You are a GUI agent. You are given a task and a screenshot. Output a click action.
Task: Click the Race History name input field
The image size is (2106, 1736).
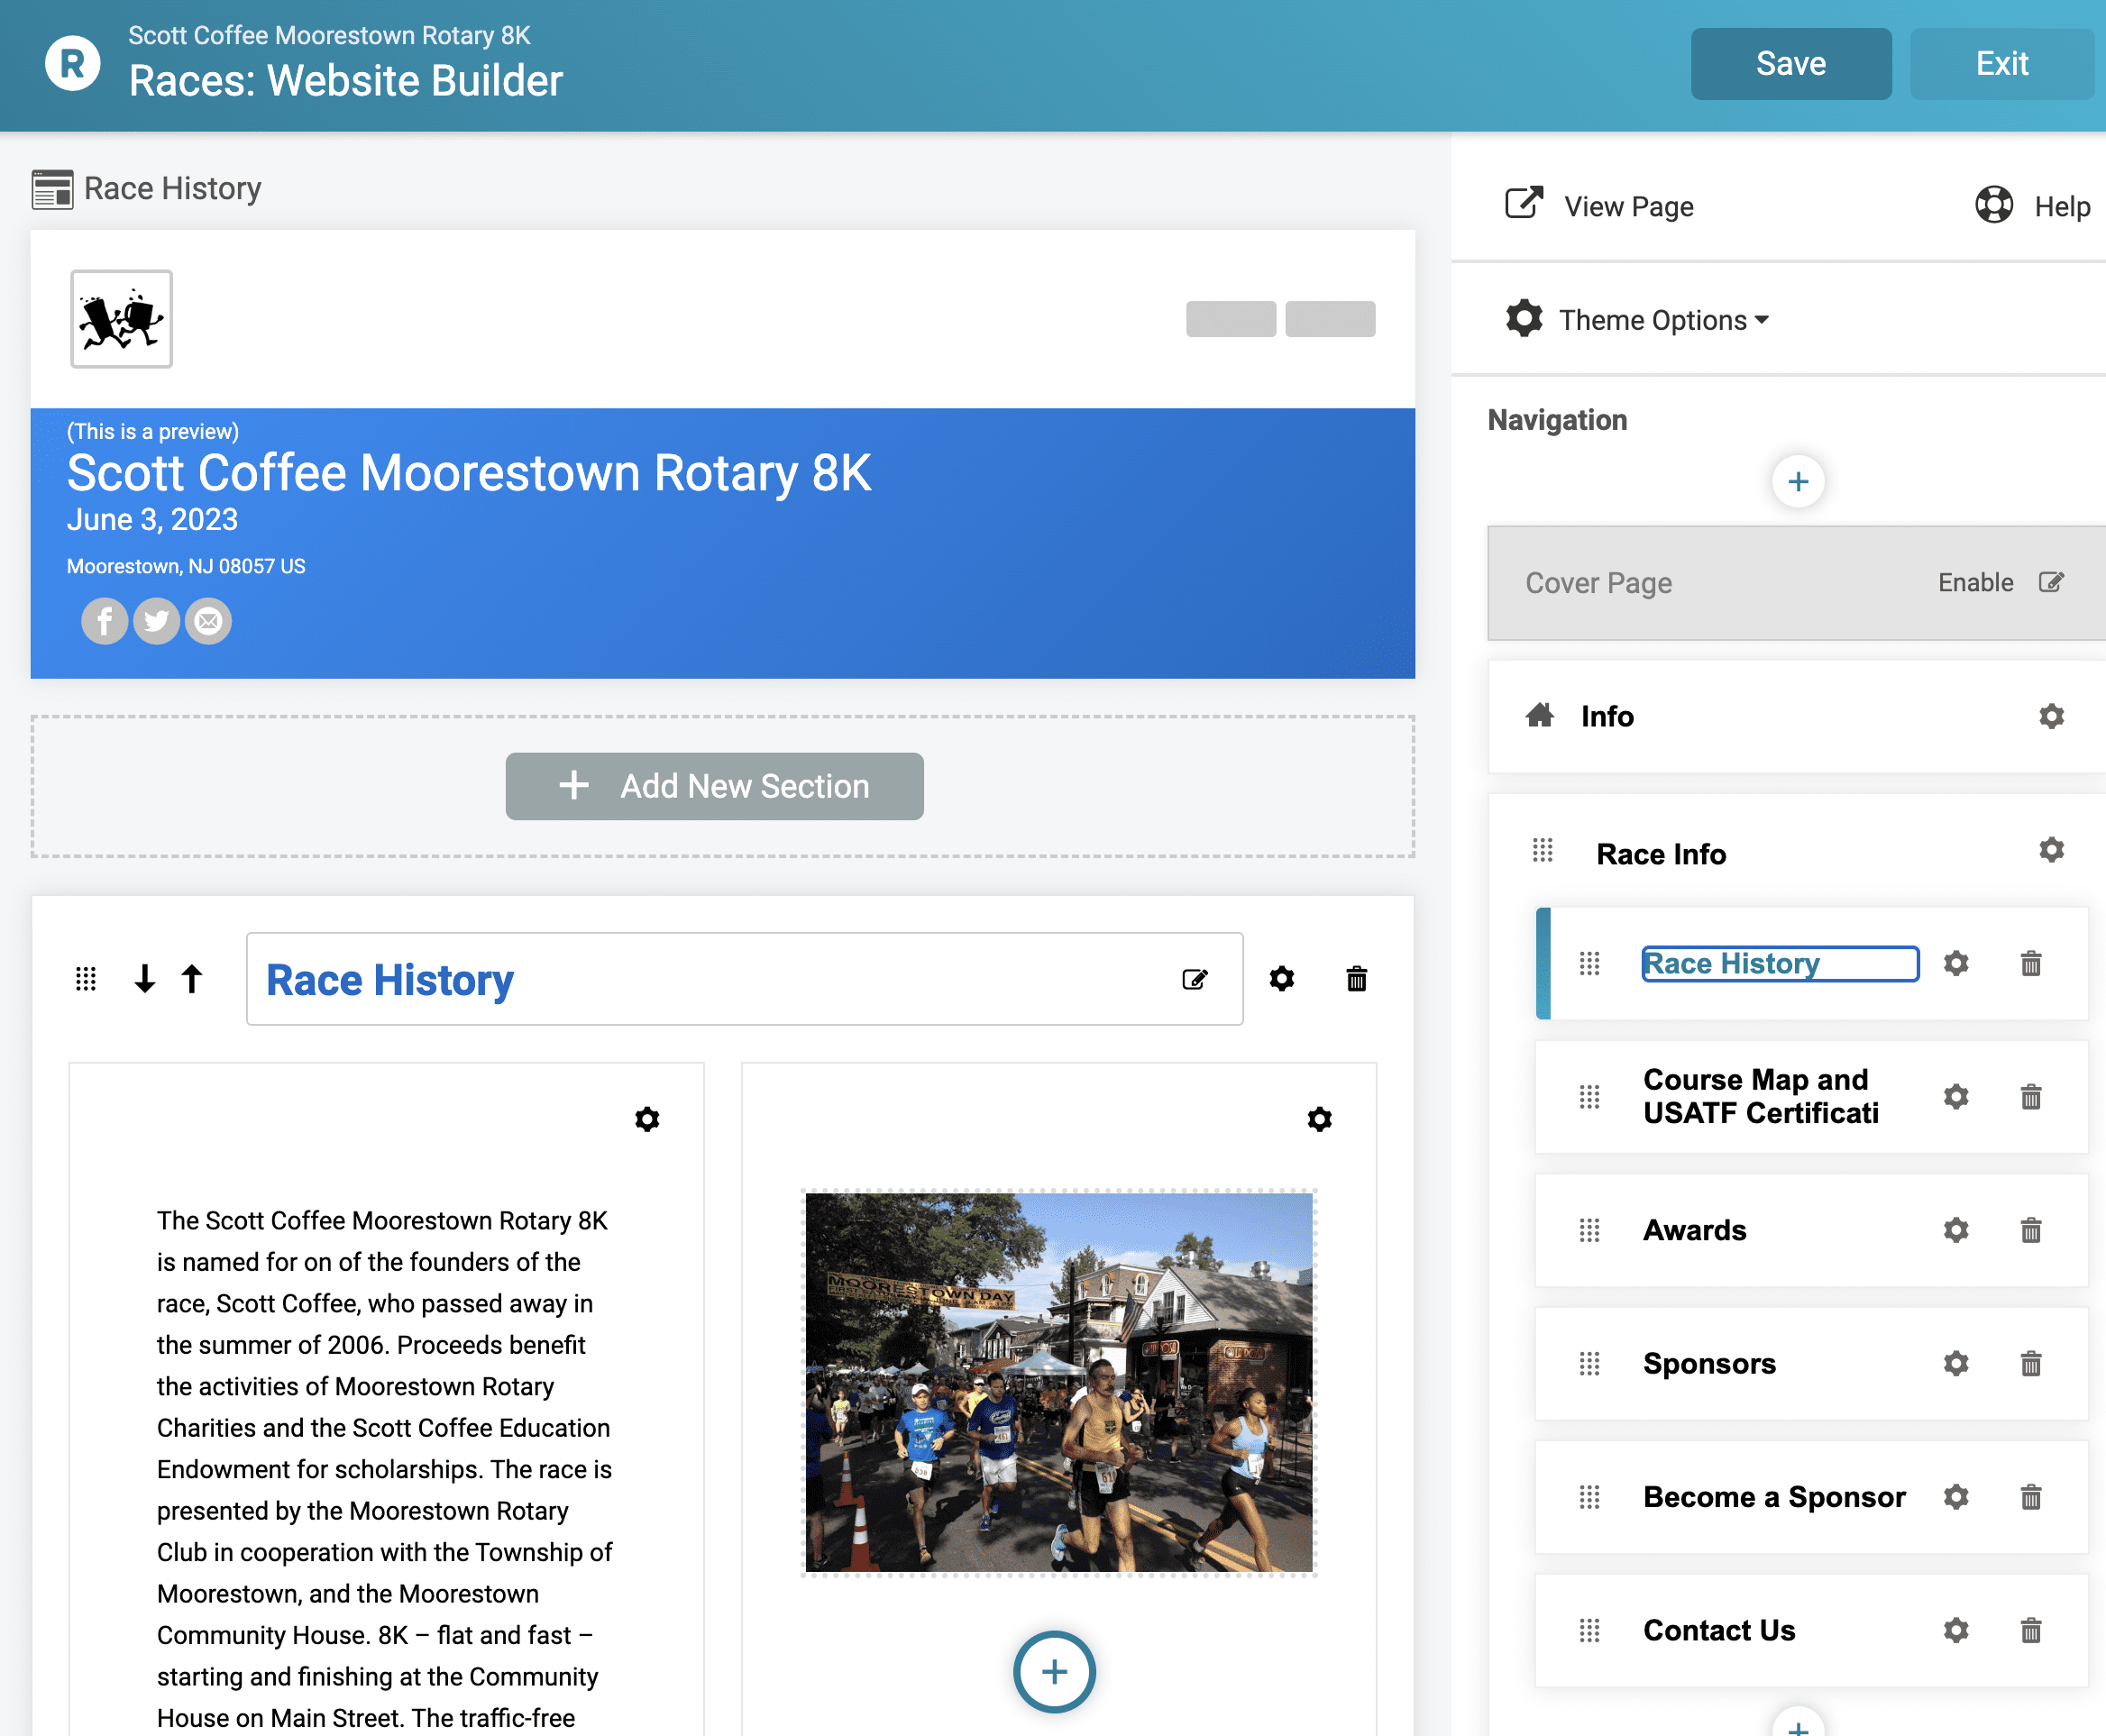[1780, 964]
